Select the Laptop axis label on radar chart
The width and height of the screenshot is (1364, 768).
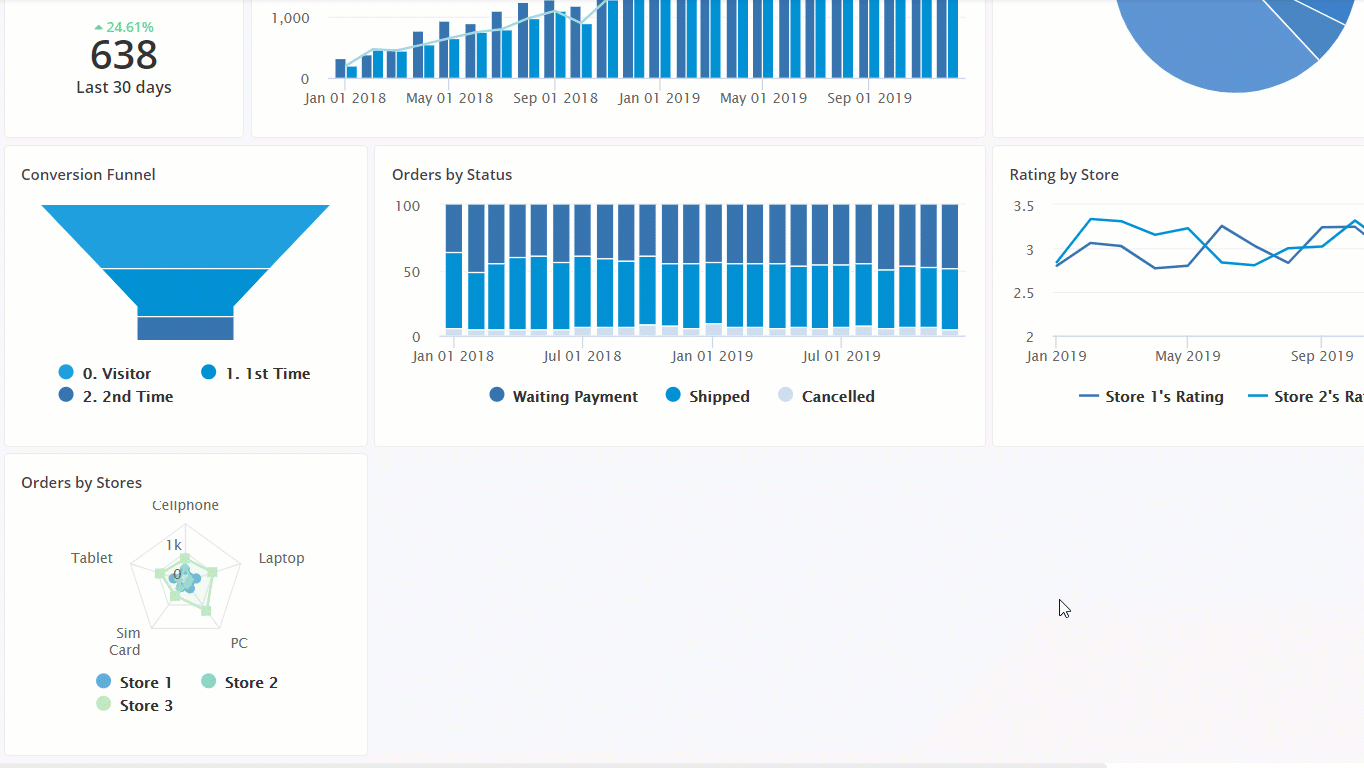click(x=281, y=558)
